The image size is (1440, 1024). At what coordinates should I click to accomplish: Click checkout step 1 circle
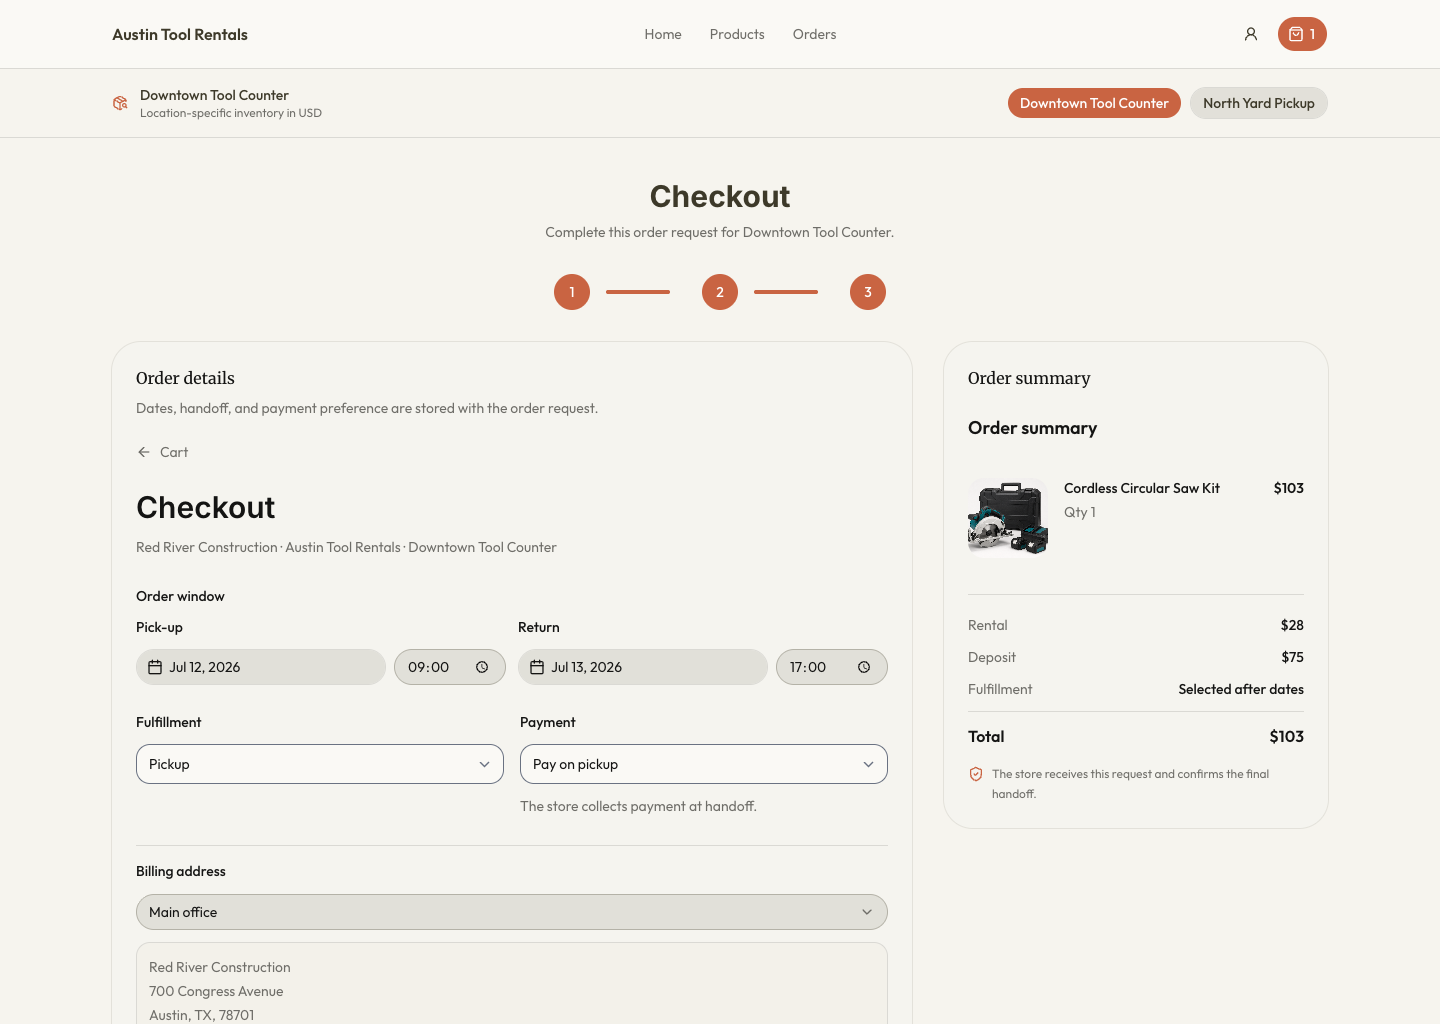pyautogui.click(x=572, y=292)
